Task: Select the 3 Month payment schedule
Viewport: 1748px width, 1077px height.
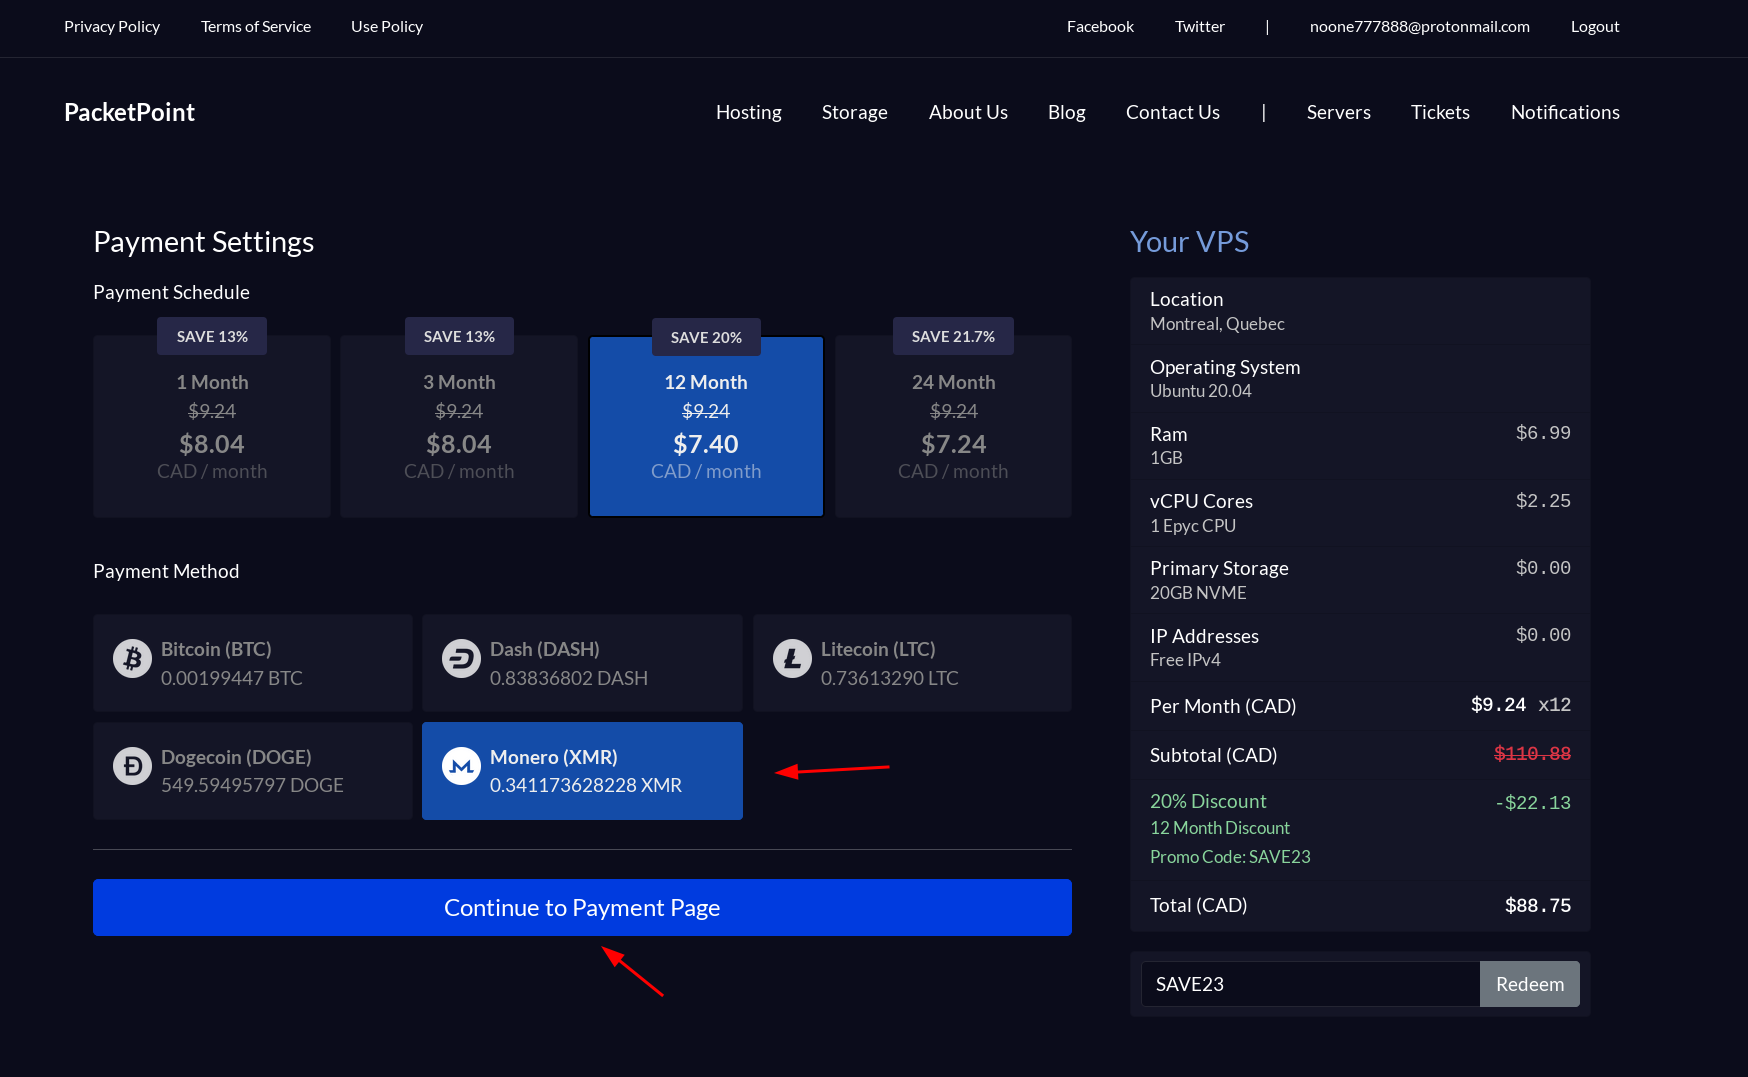Action: point(459,426)
